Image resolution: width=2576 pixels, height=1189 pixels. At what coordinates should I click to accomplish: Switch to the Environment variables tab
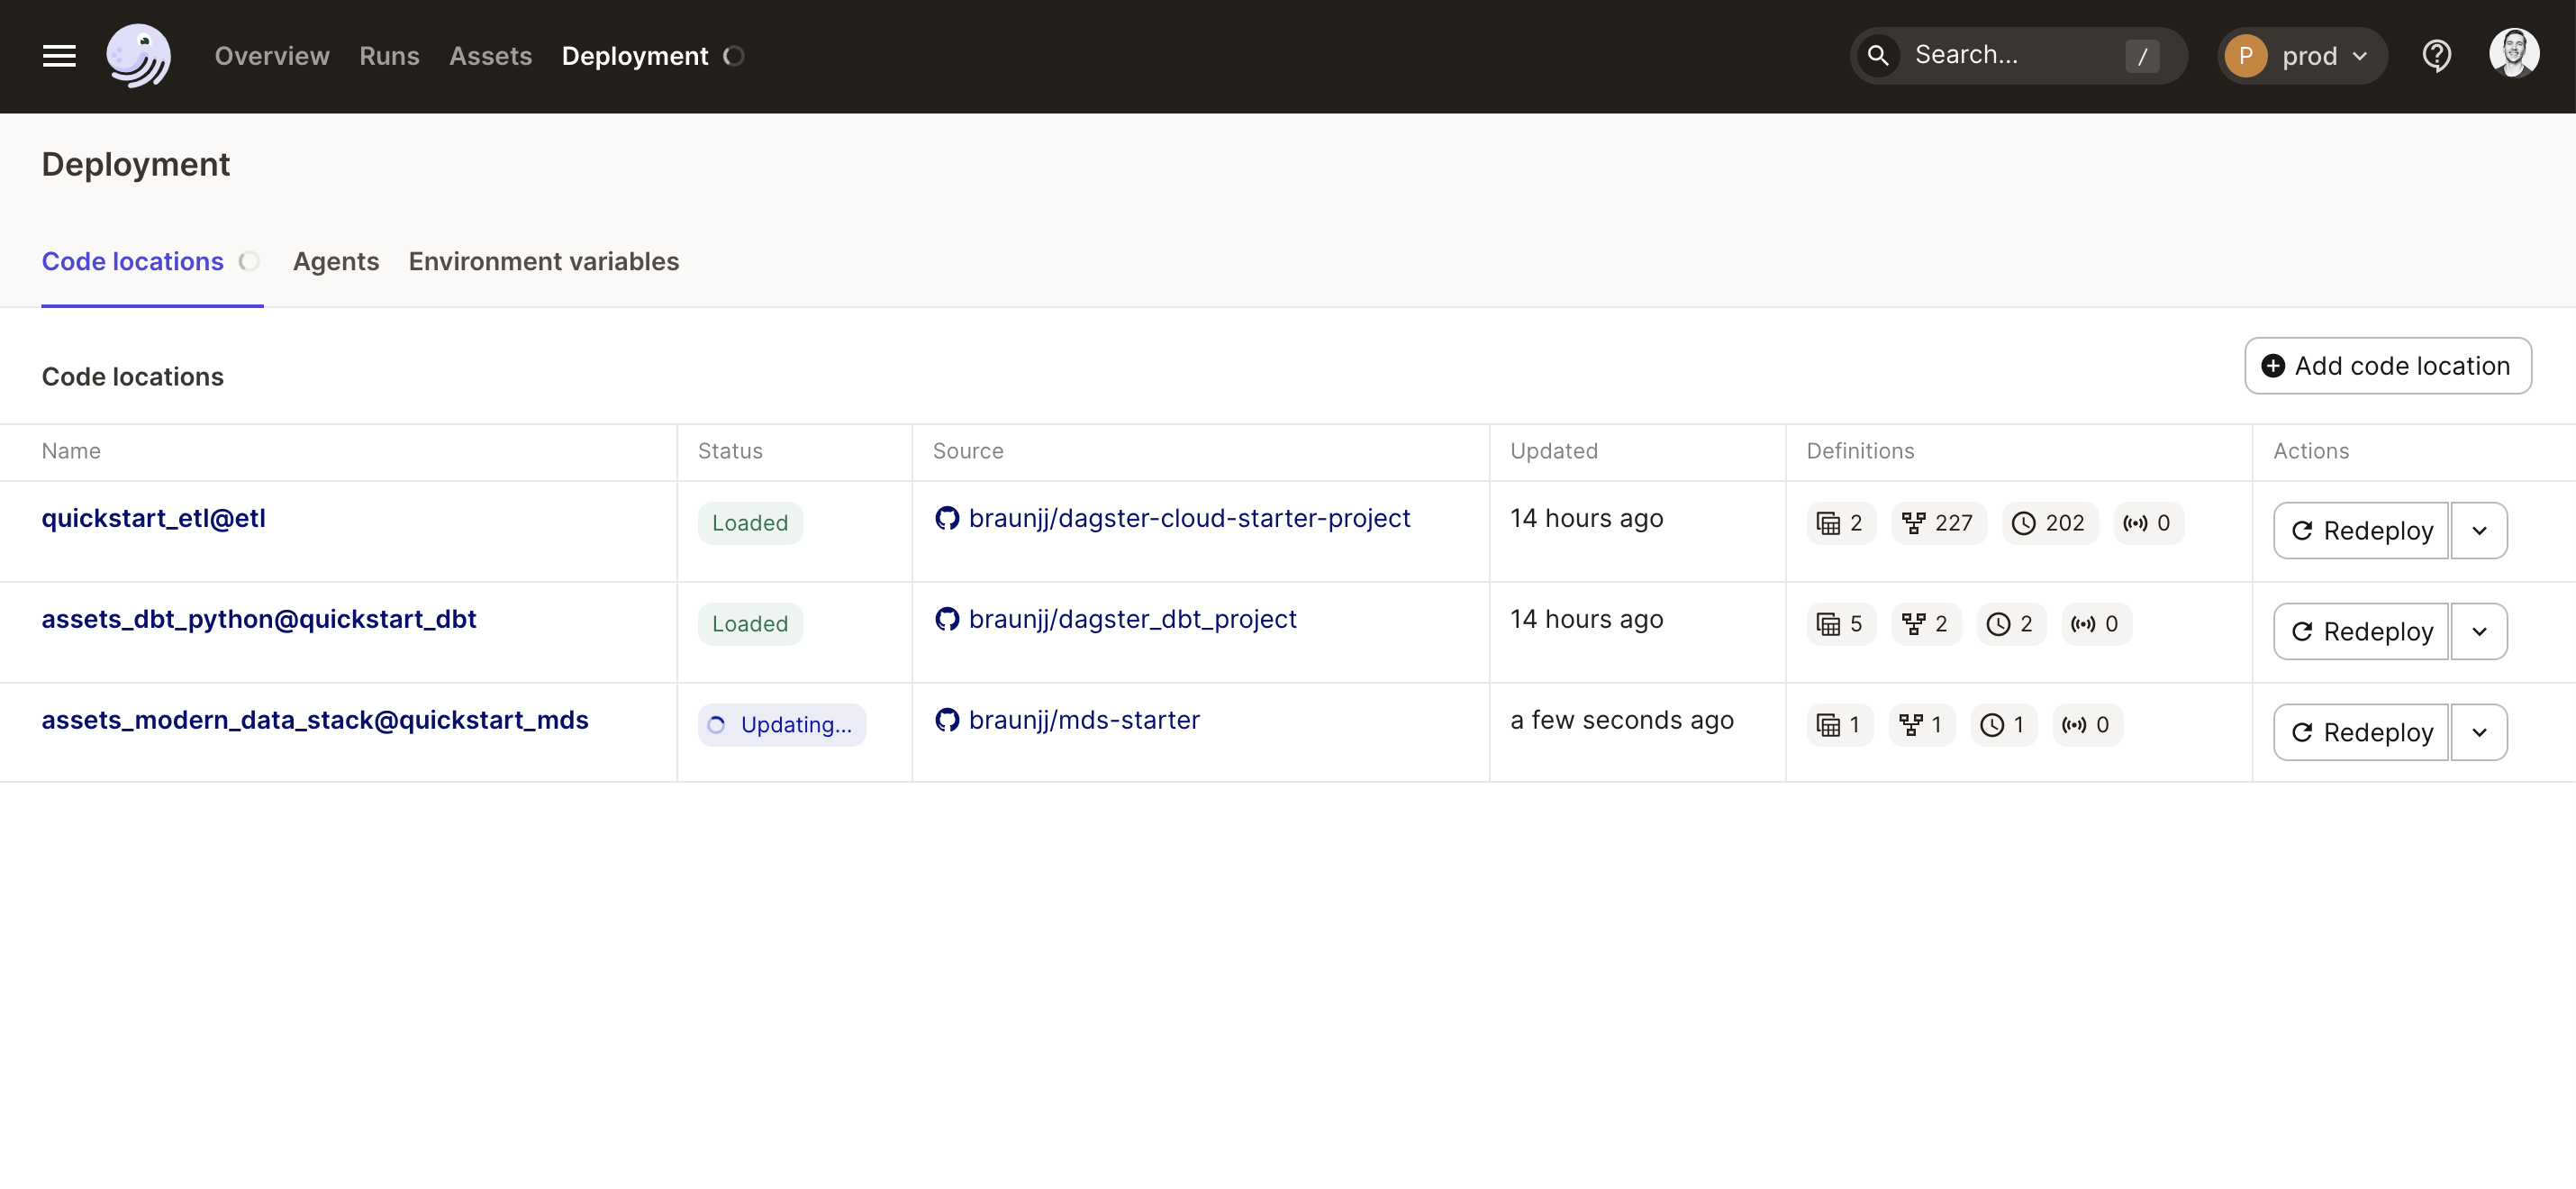(543, 262)
